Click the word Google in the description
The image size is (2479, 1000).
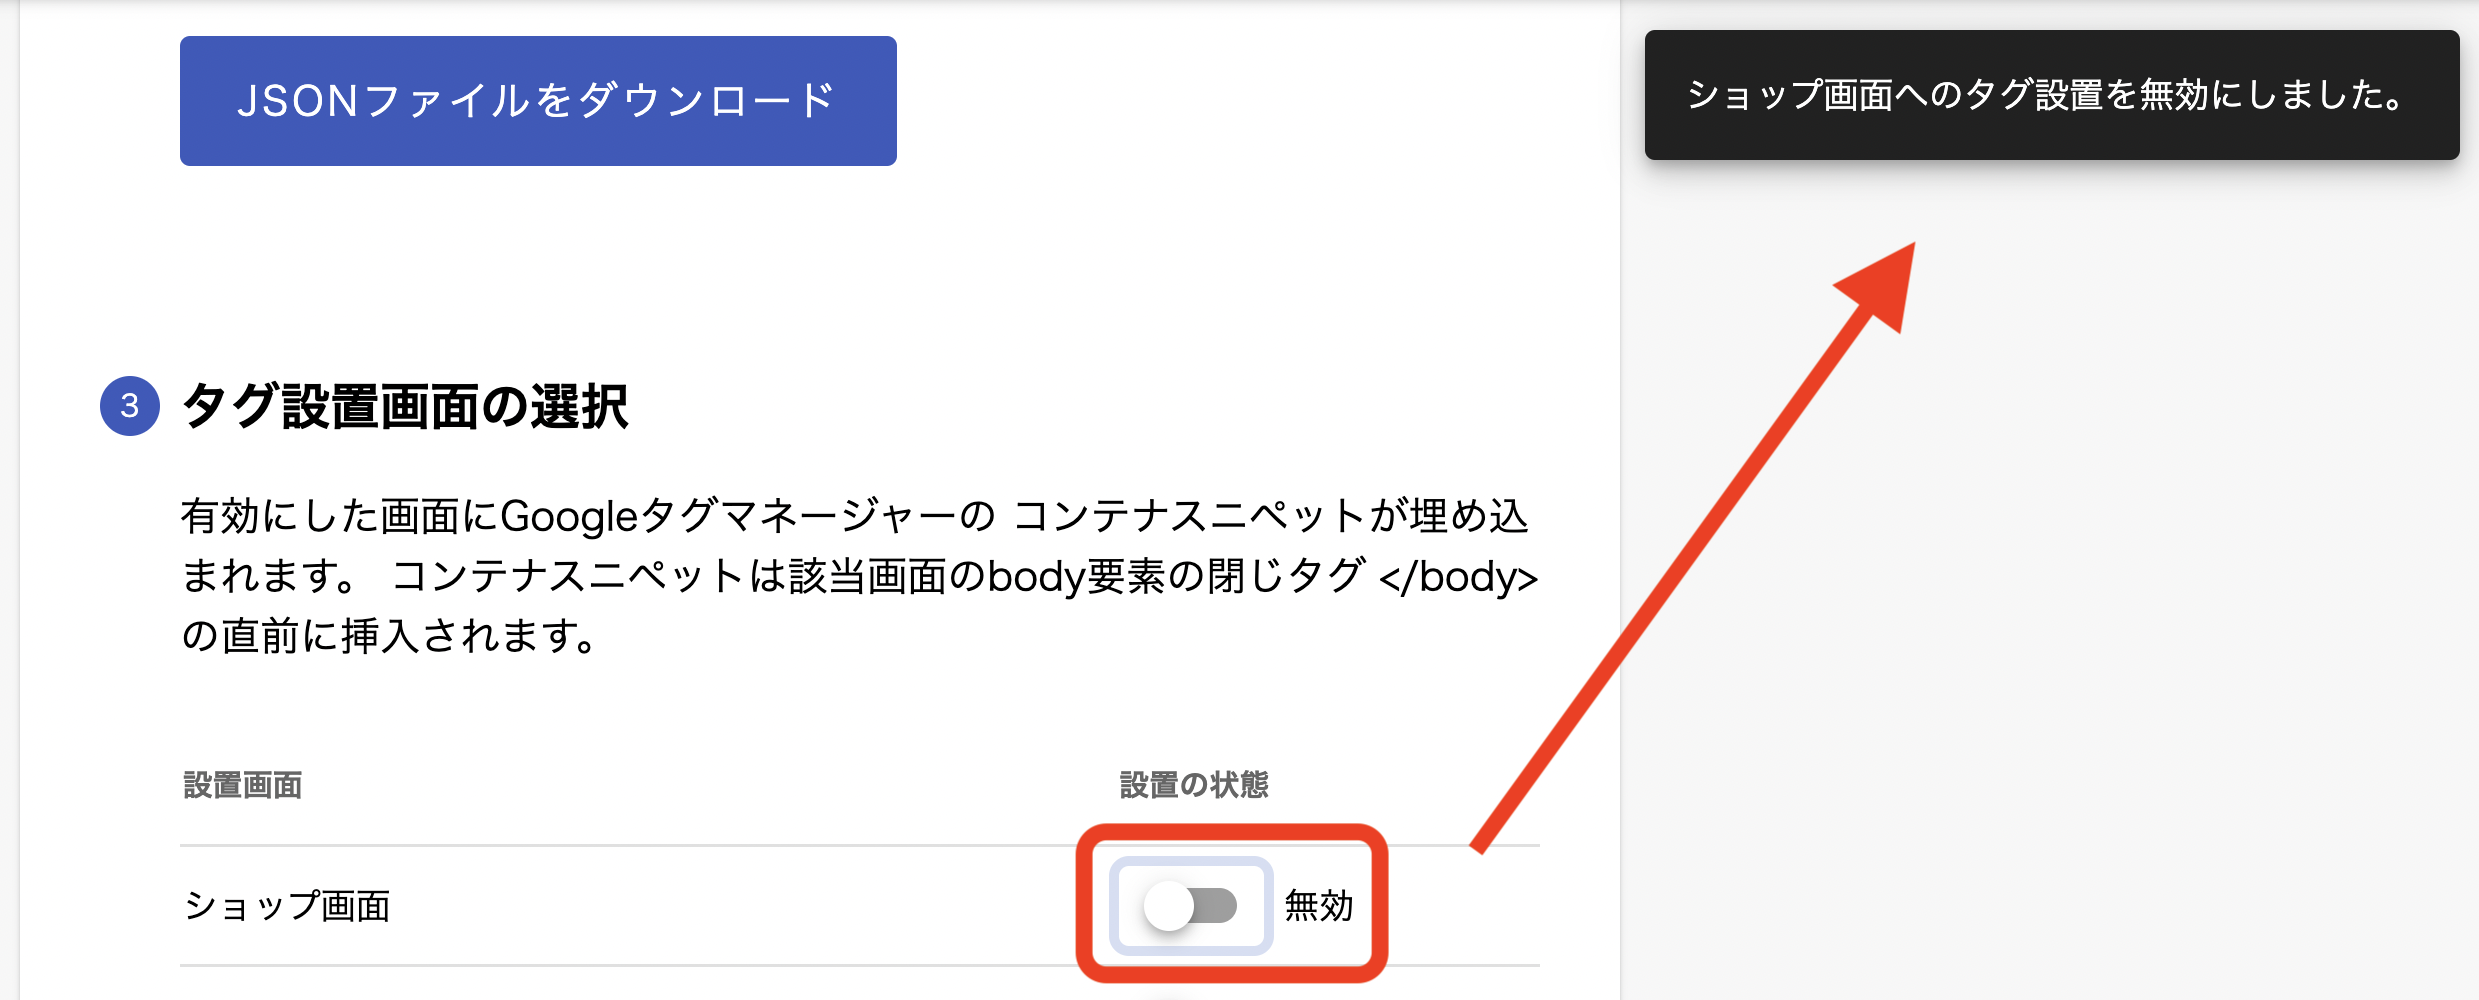pyautogui.click(x=568, y=517)
